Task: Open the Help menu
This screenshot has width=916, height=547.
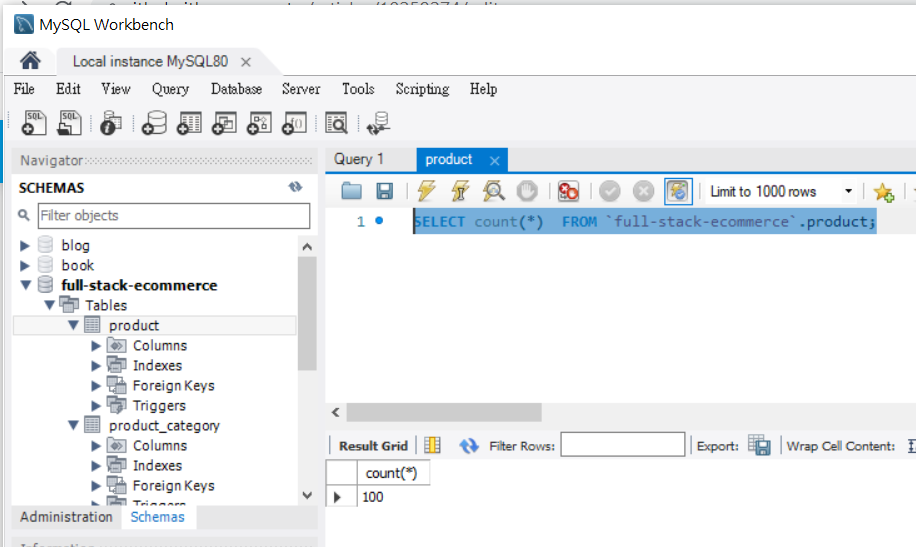Action: point(483,89)
